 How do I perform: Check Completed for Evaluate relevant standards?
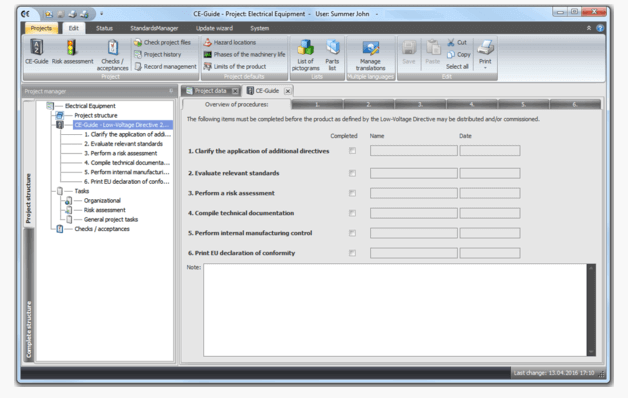(352, 173)
